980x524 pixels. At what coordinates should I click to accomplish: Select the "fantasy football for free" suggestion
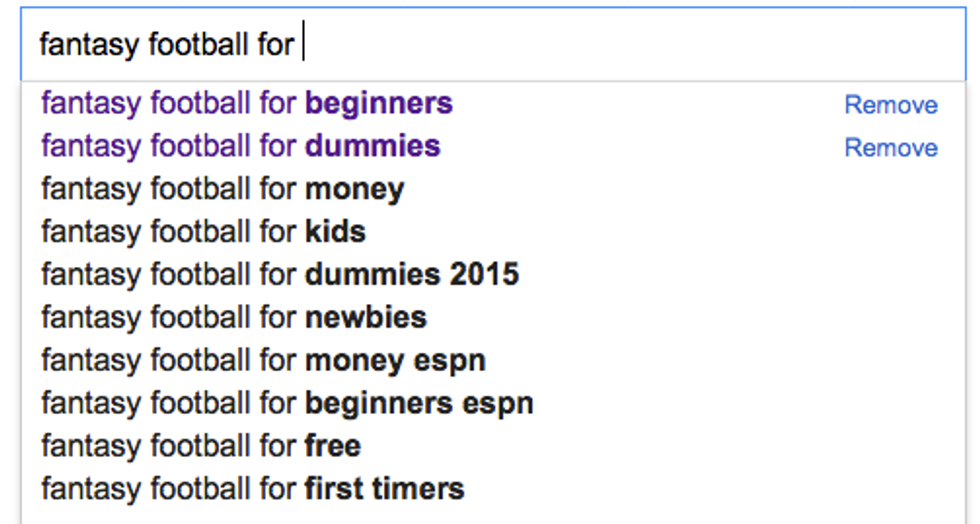201,446
